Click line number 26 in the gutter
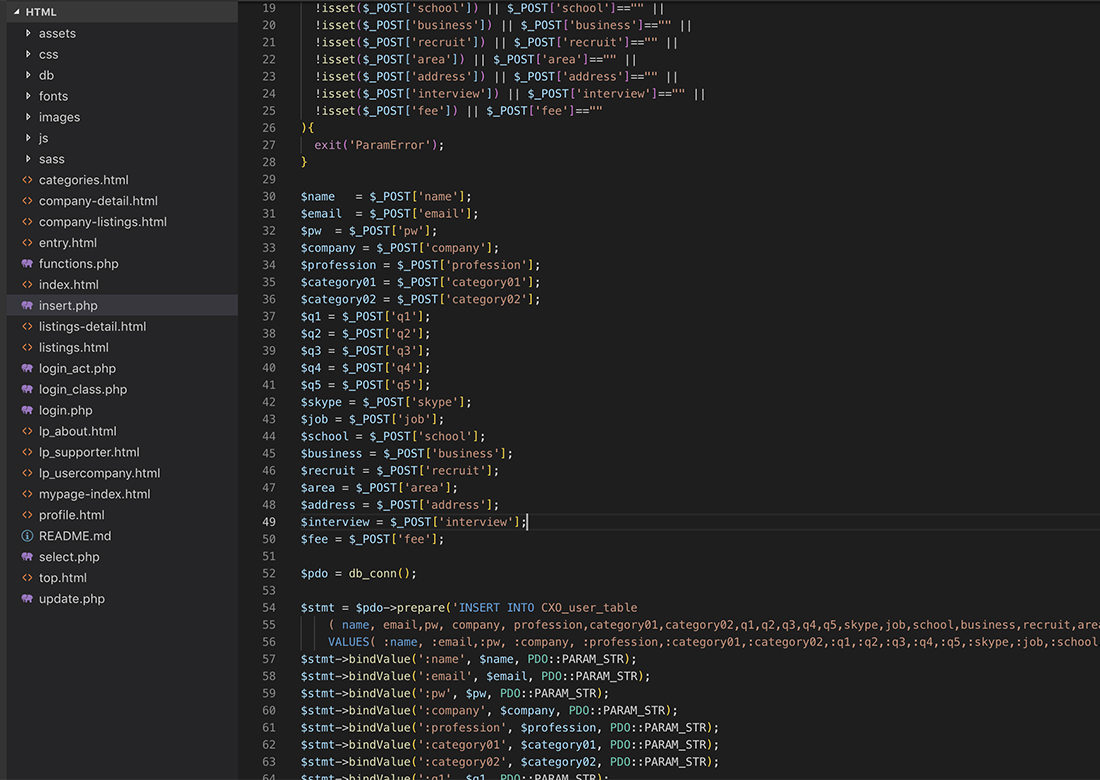The width and height of the screenshot is (1100, 780). click(x=269, y=128)
